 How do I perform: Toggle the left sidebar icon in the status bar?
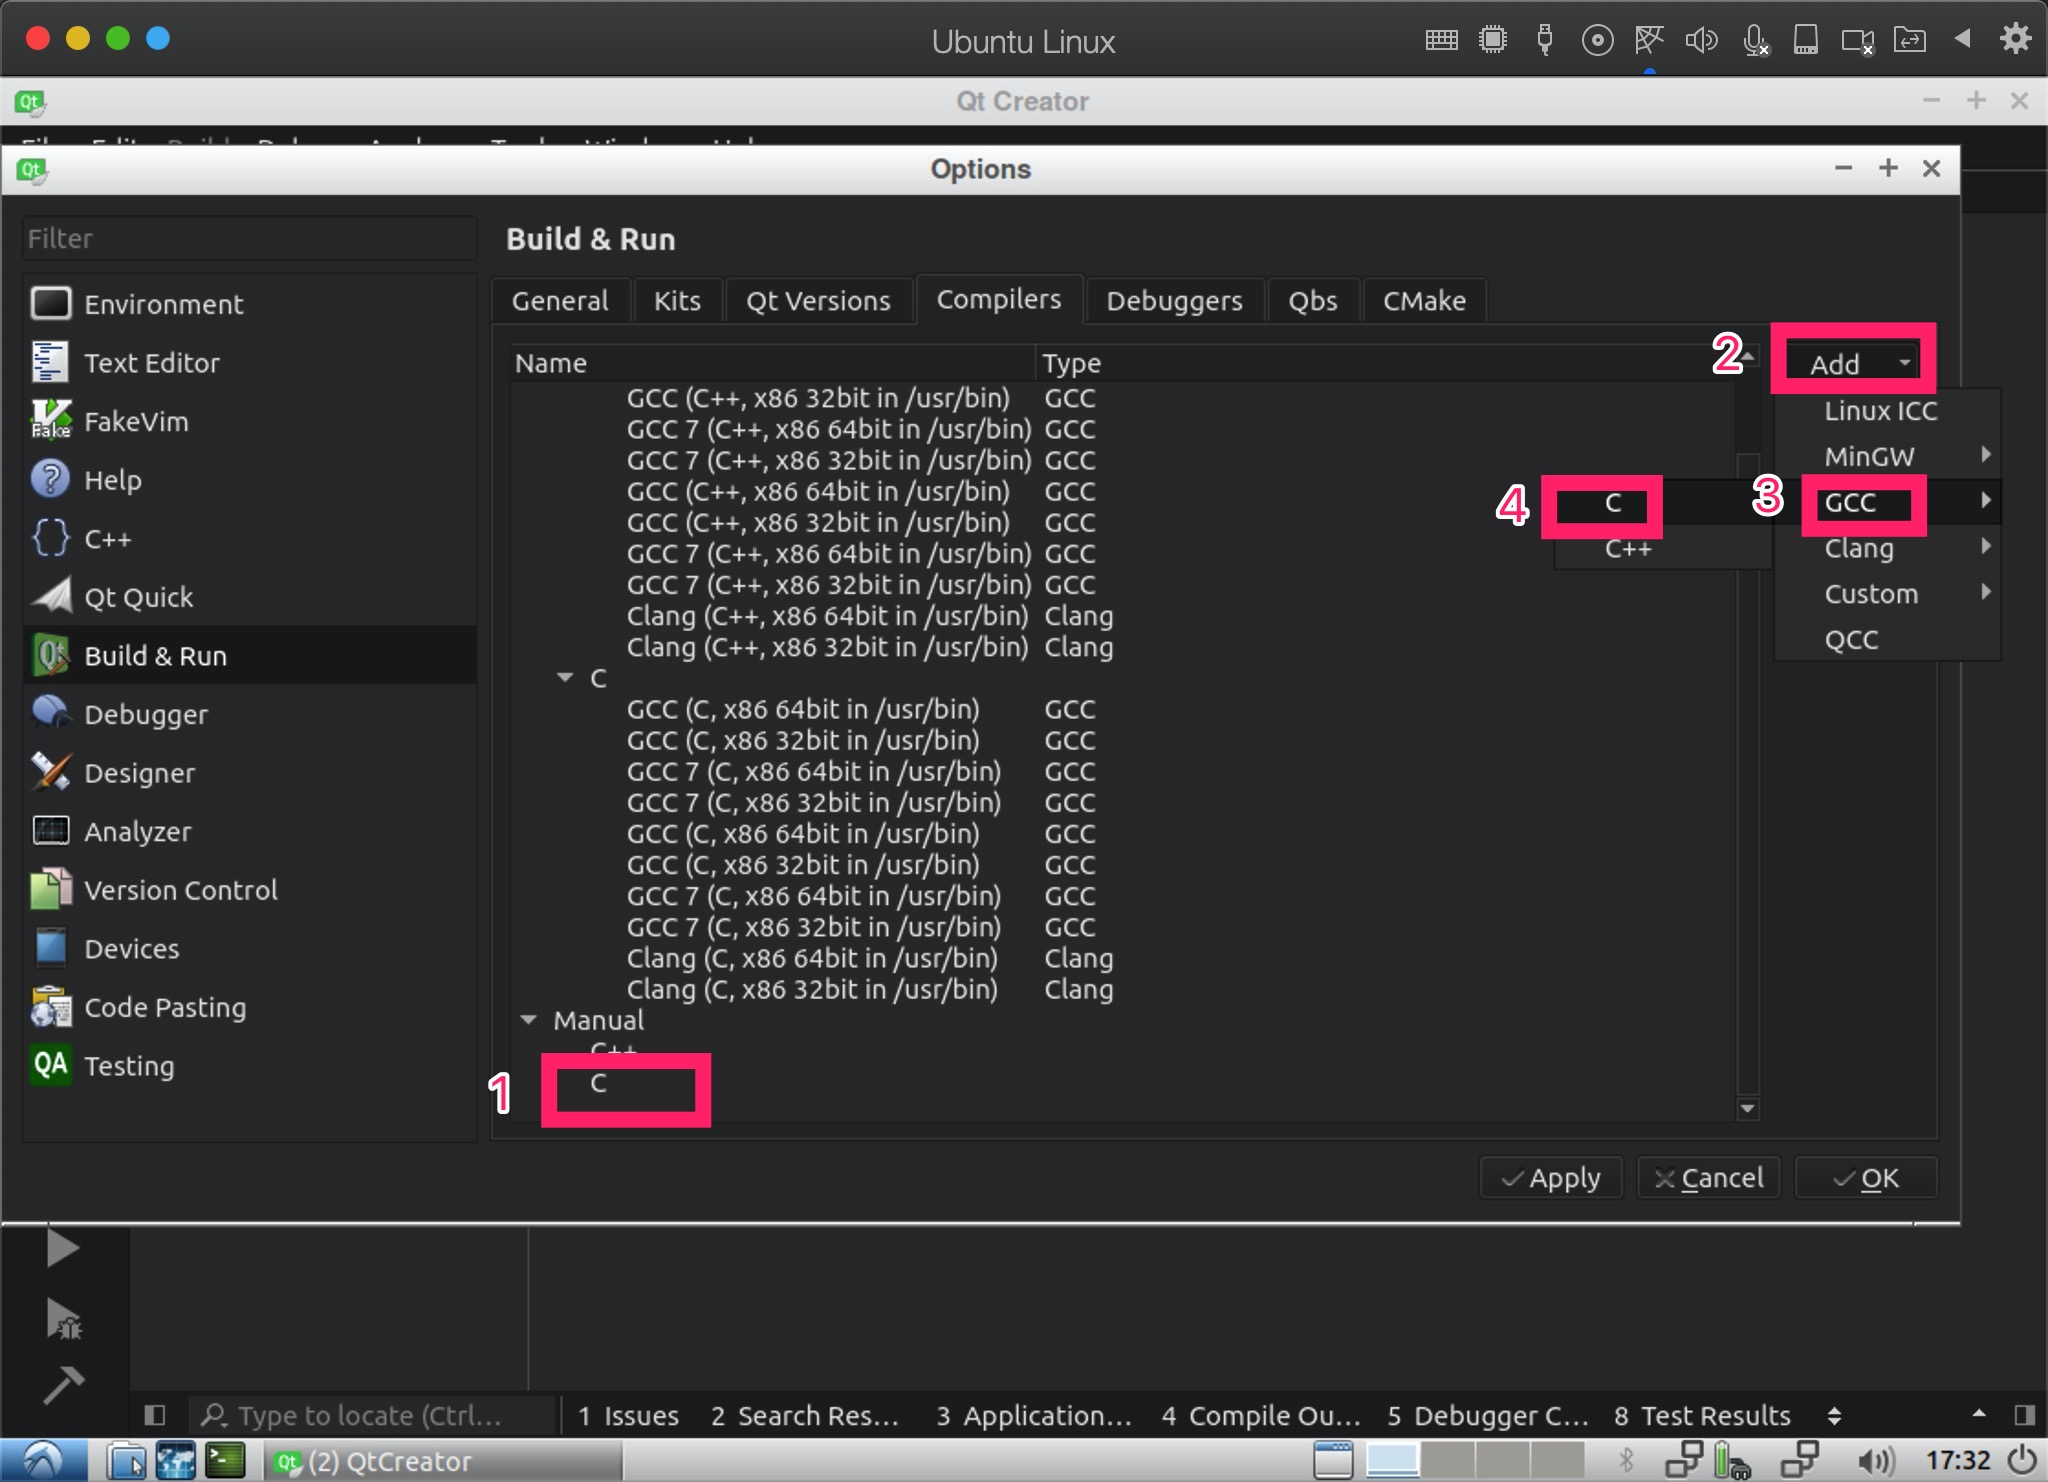[154, 1415]
